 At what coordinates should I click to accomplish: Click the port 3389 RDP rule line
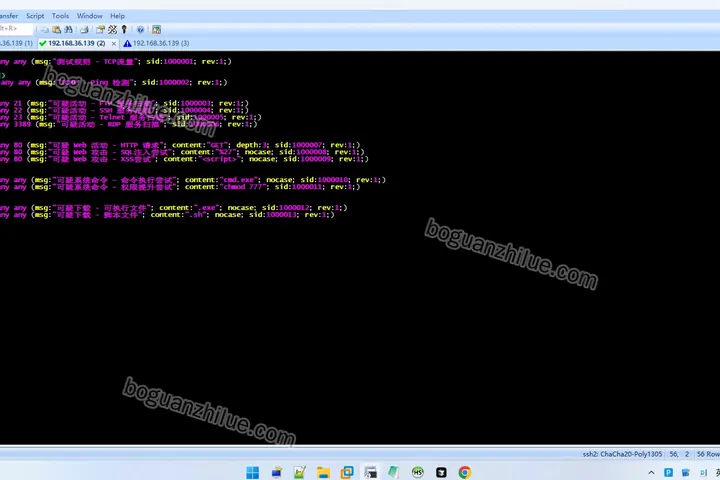click(129, 124)
